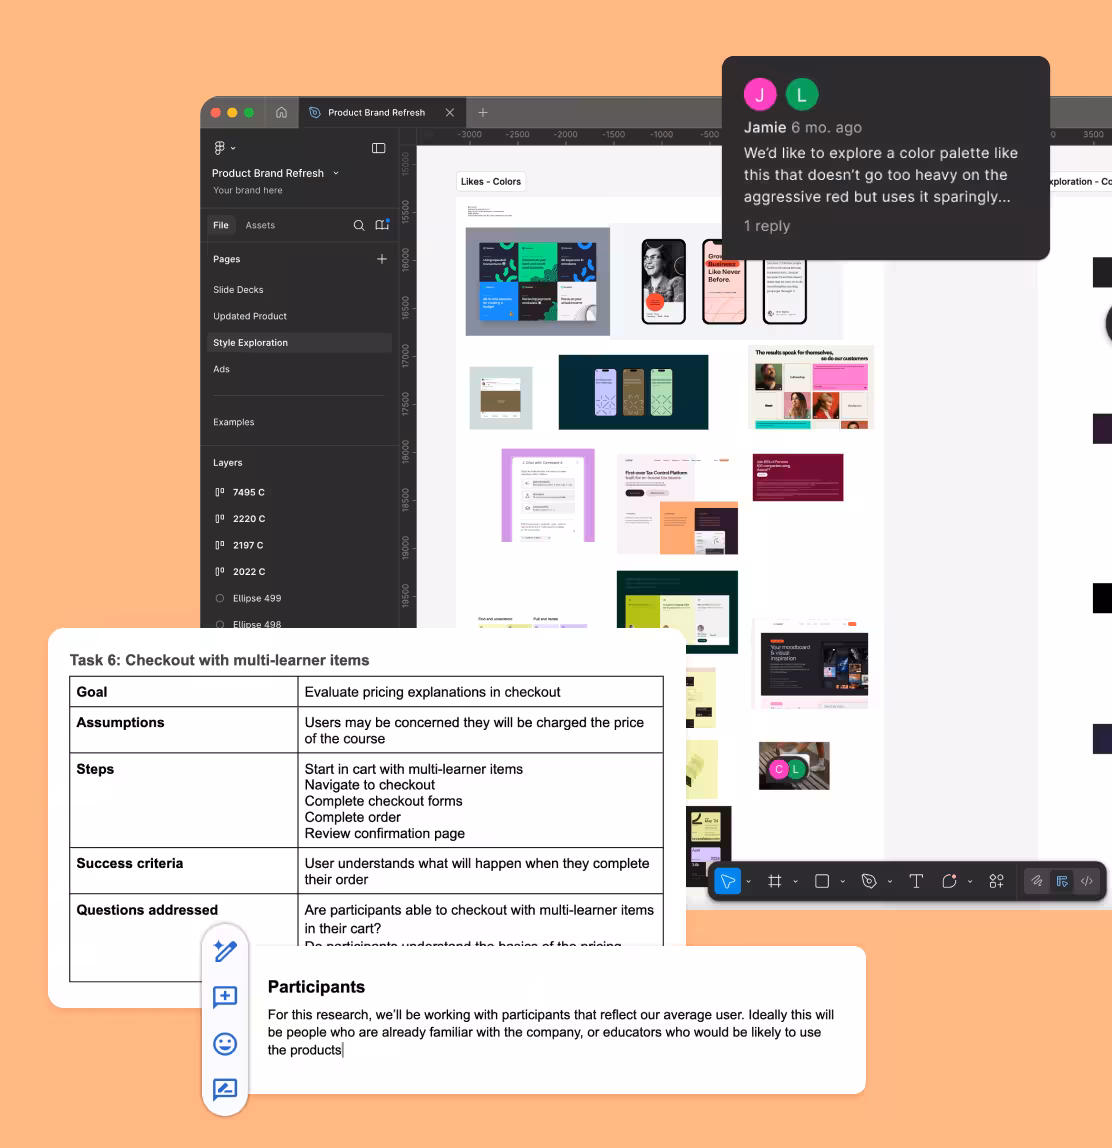Click the add comment plus icon in doc

coord(225,997)
